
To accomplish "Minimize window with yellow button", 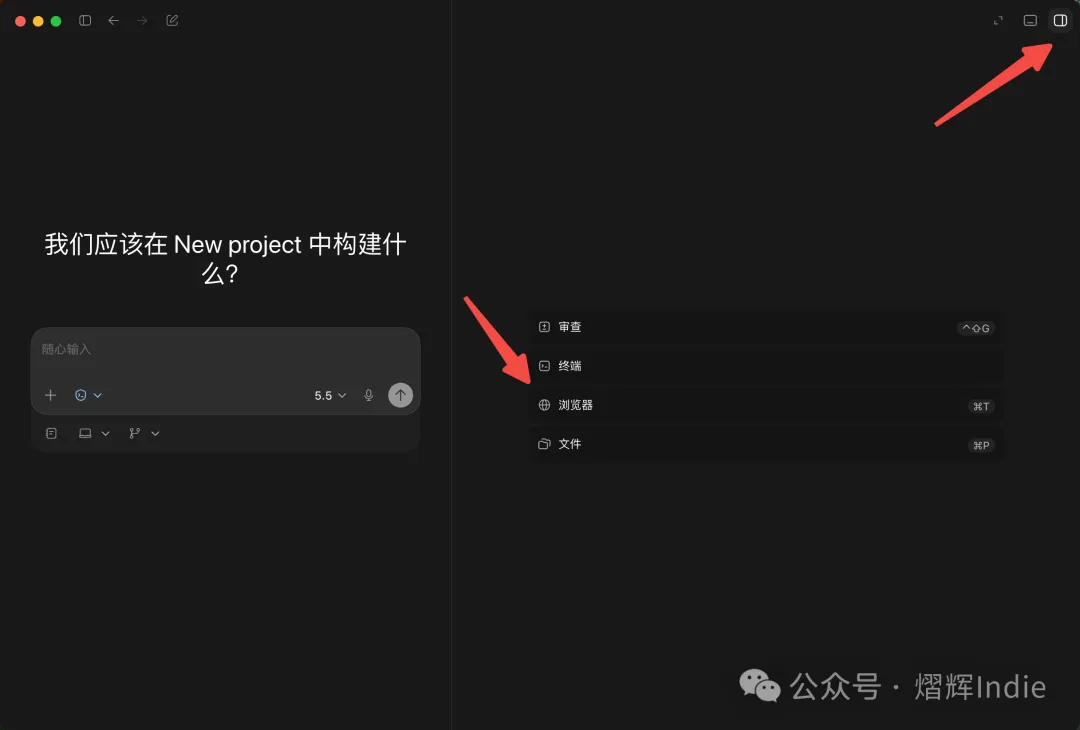I will [38, 21].
